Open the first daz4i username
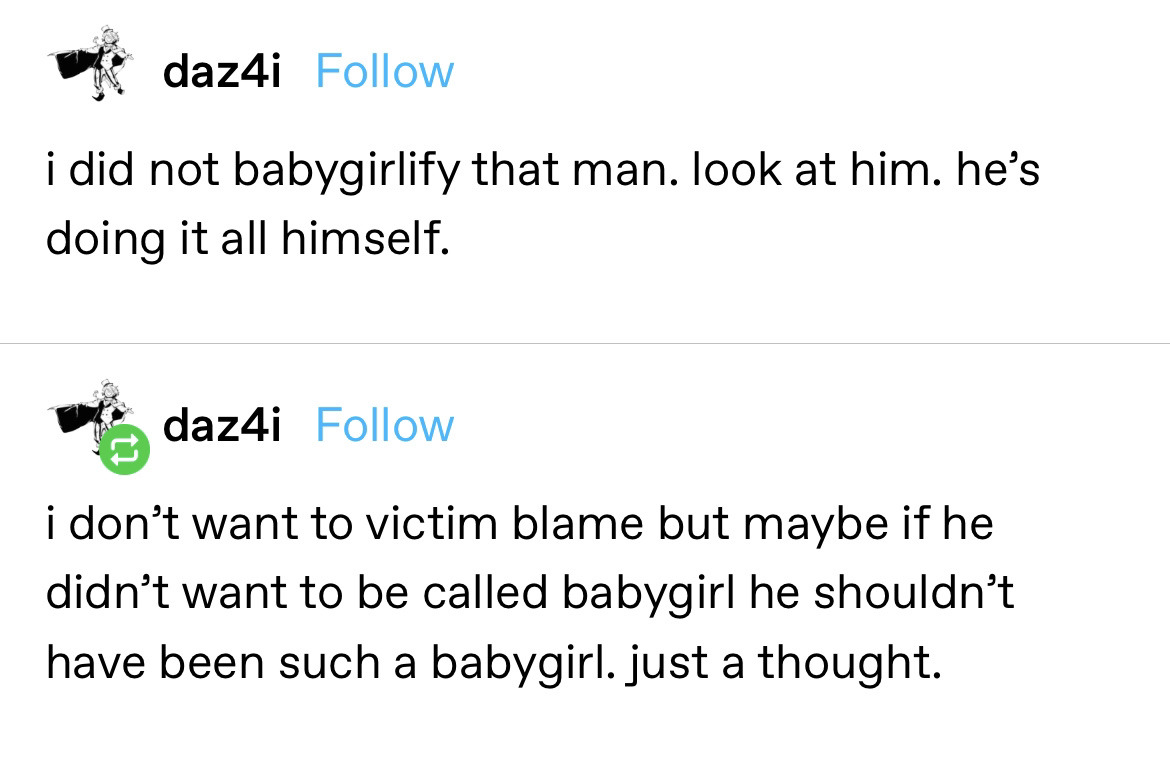 (x=222, y=72)
